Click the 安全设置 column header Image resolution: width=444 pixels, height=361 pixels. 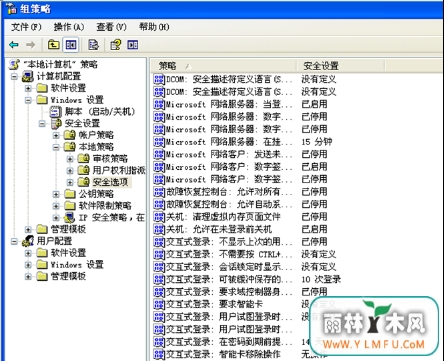[x=341, y=66]
